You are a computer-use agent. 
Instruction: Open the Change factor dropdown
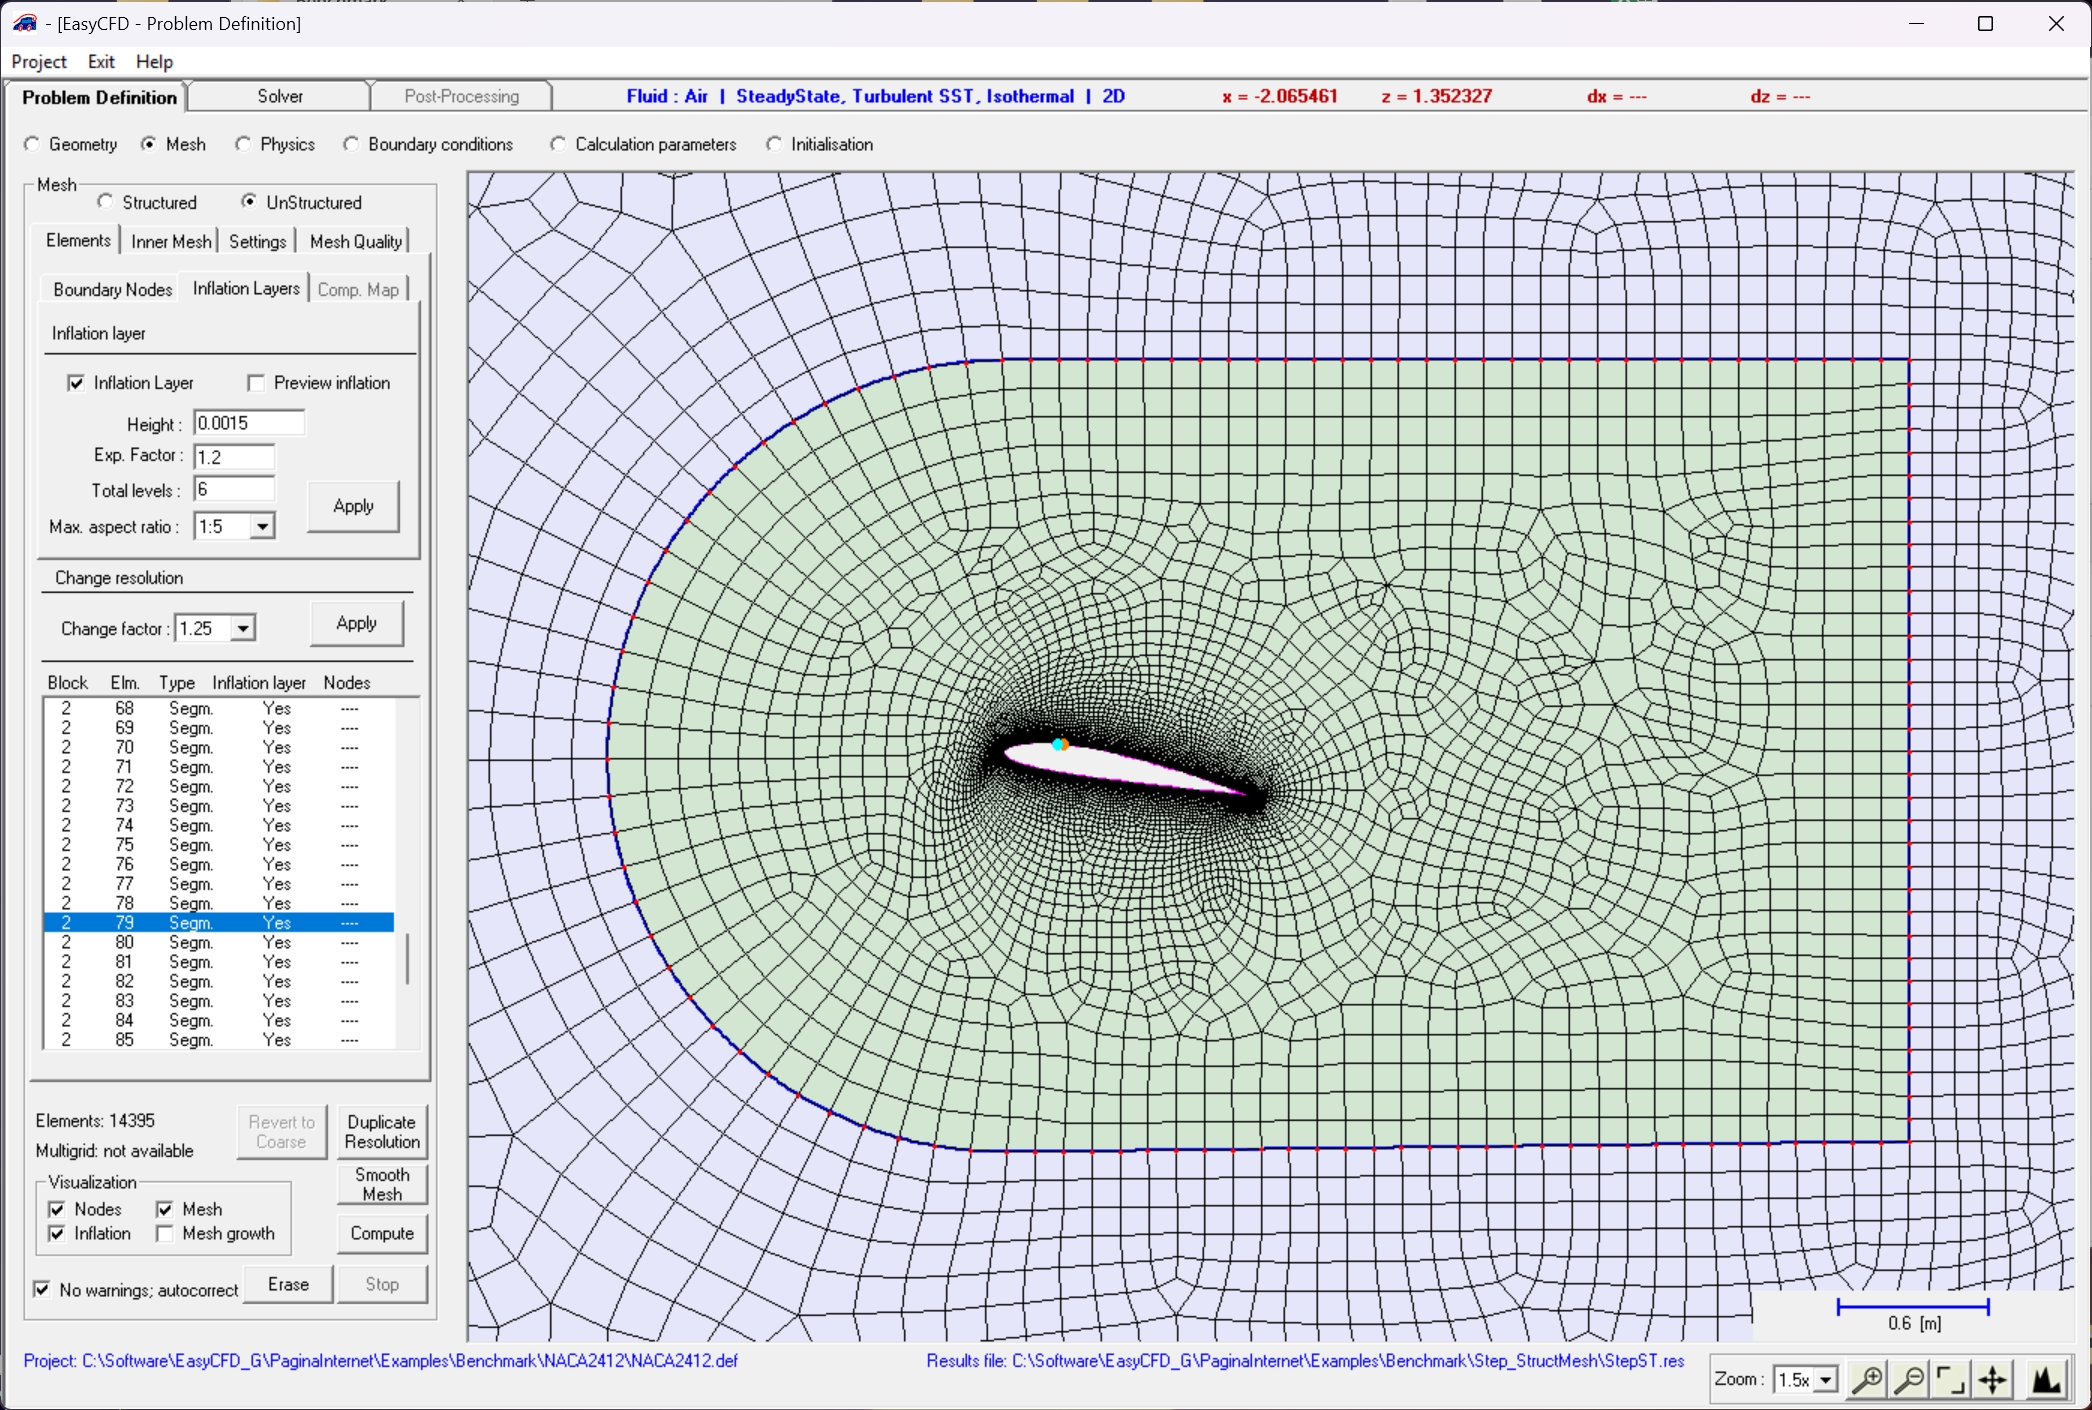243,629
